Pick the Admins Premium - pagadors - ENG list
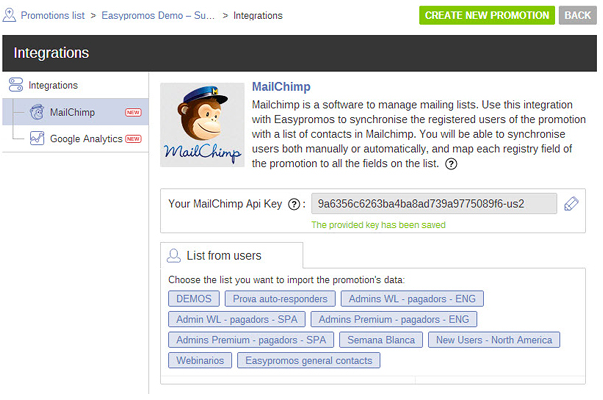Viewport: 603px width, 400px height. click(x=394, y=319)
